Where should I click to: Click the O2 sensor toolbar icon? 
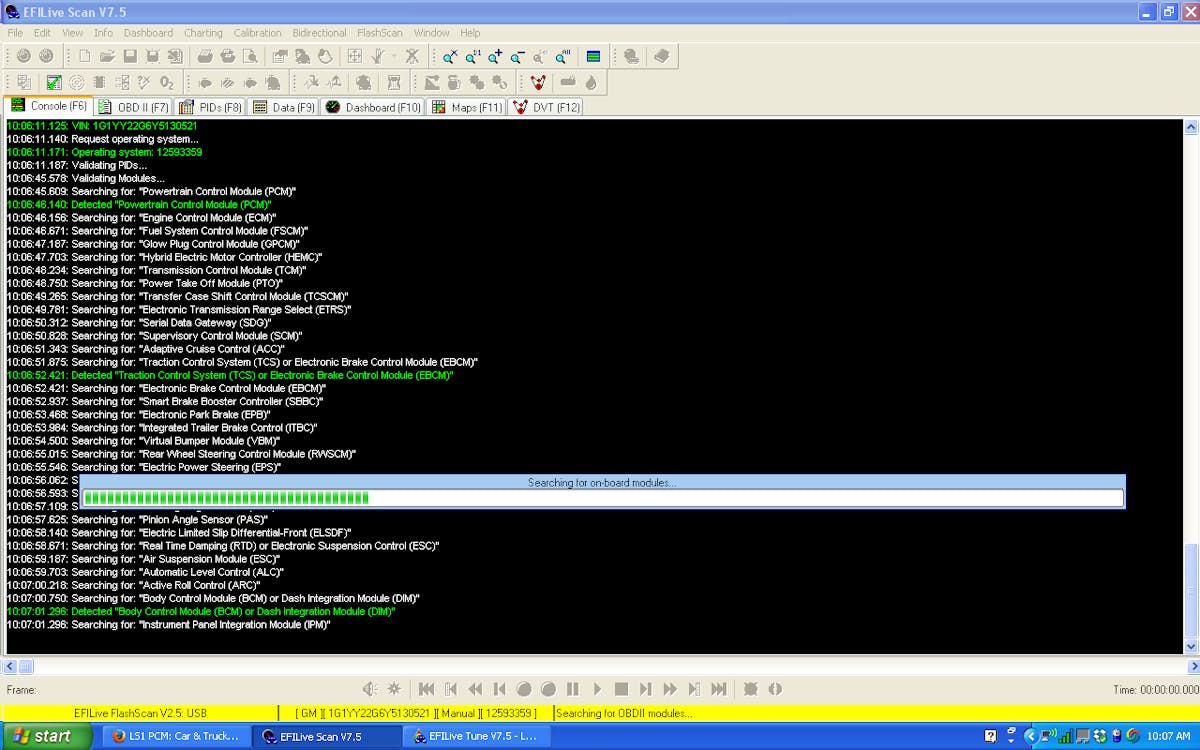(167, 82)
